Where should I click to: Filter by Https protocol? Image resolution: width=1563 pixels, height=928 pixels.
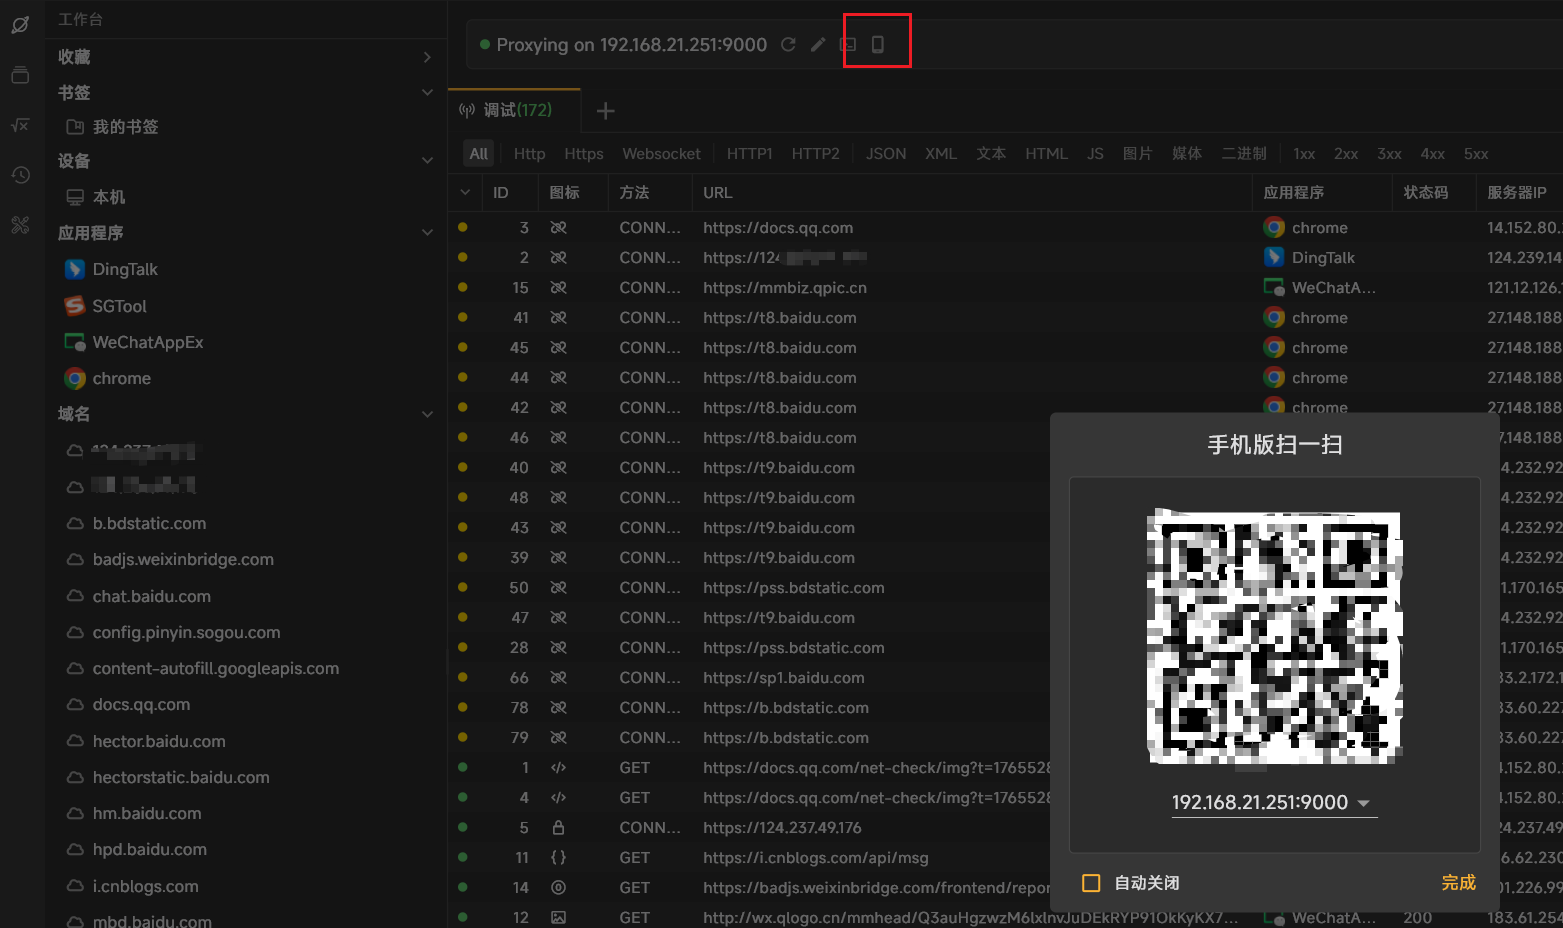point(584,153)
